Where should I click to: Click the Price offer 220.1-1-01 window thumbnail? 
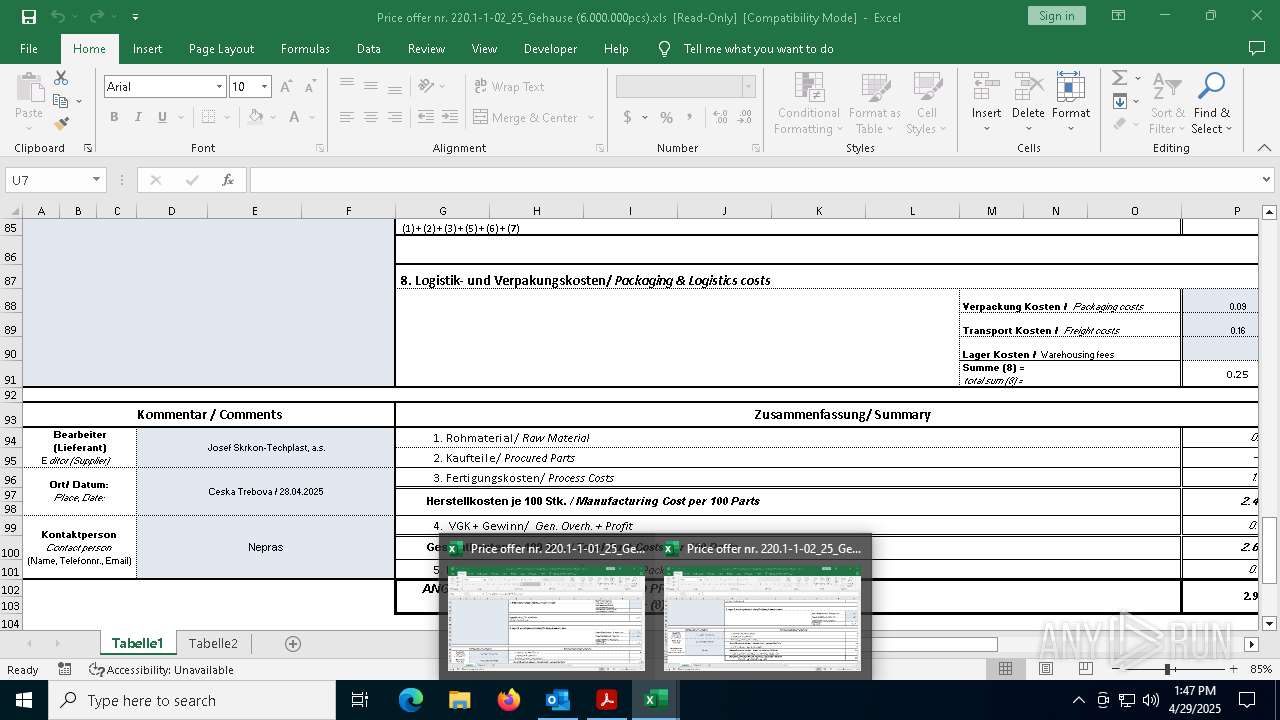545,607
